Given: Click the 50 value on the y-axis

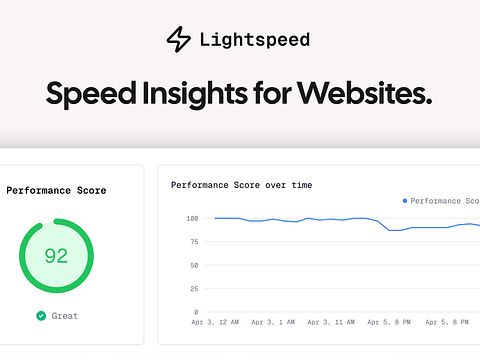Looking at the screenshot, I should 194,265.
